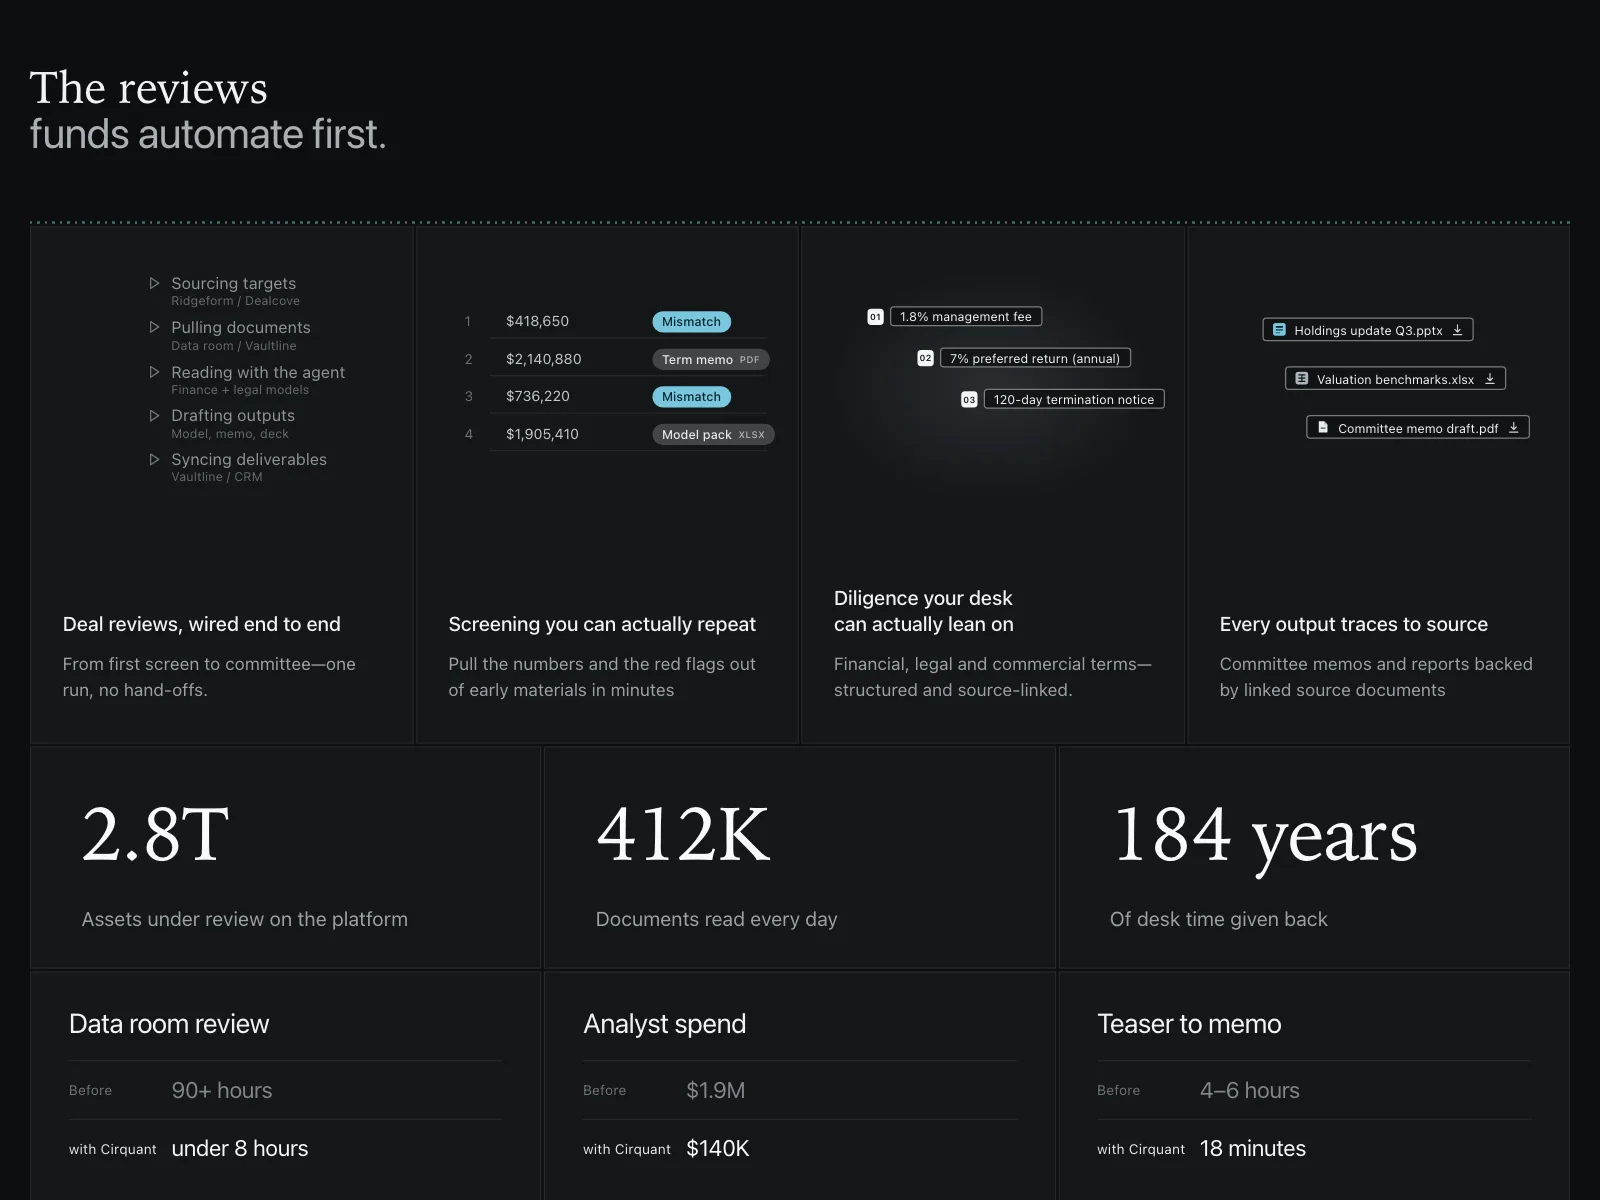
Task: Click download arrow on Holdings update Q3.pptx
Action: tap(1457, 330)
